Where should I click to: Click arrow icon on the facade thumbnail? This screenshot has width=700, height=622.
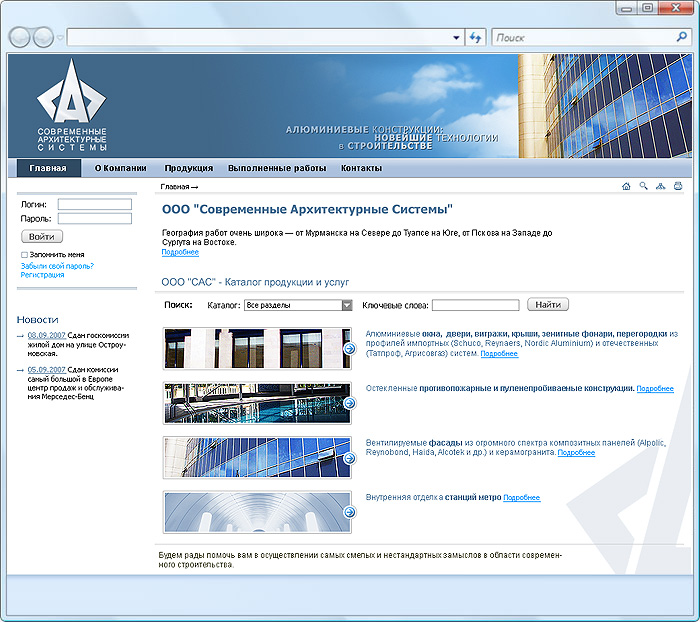click(350, 458)
